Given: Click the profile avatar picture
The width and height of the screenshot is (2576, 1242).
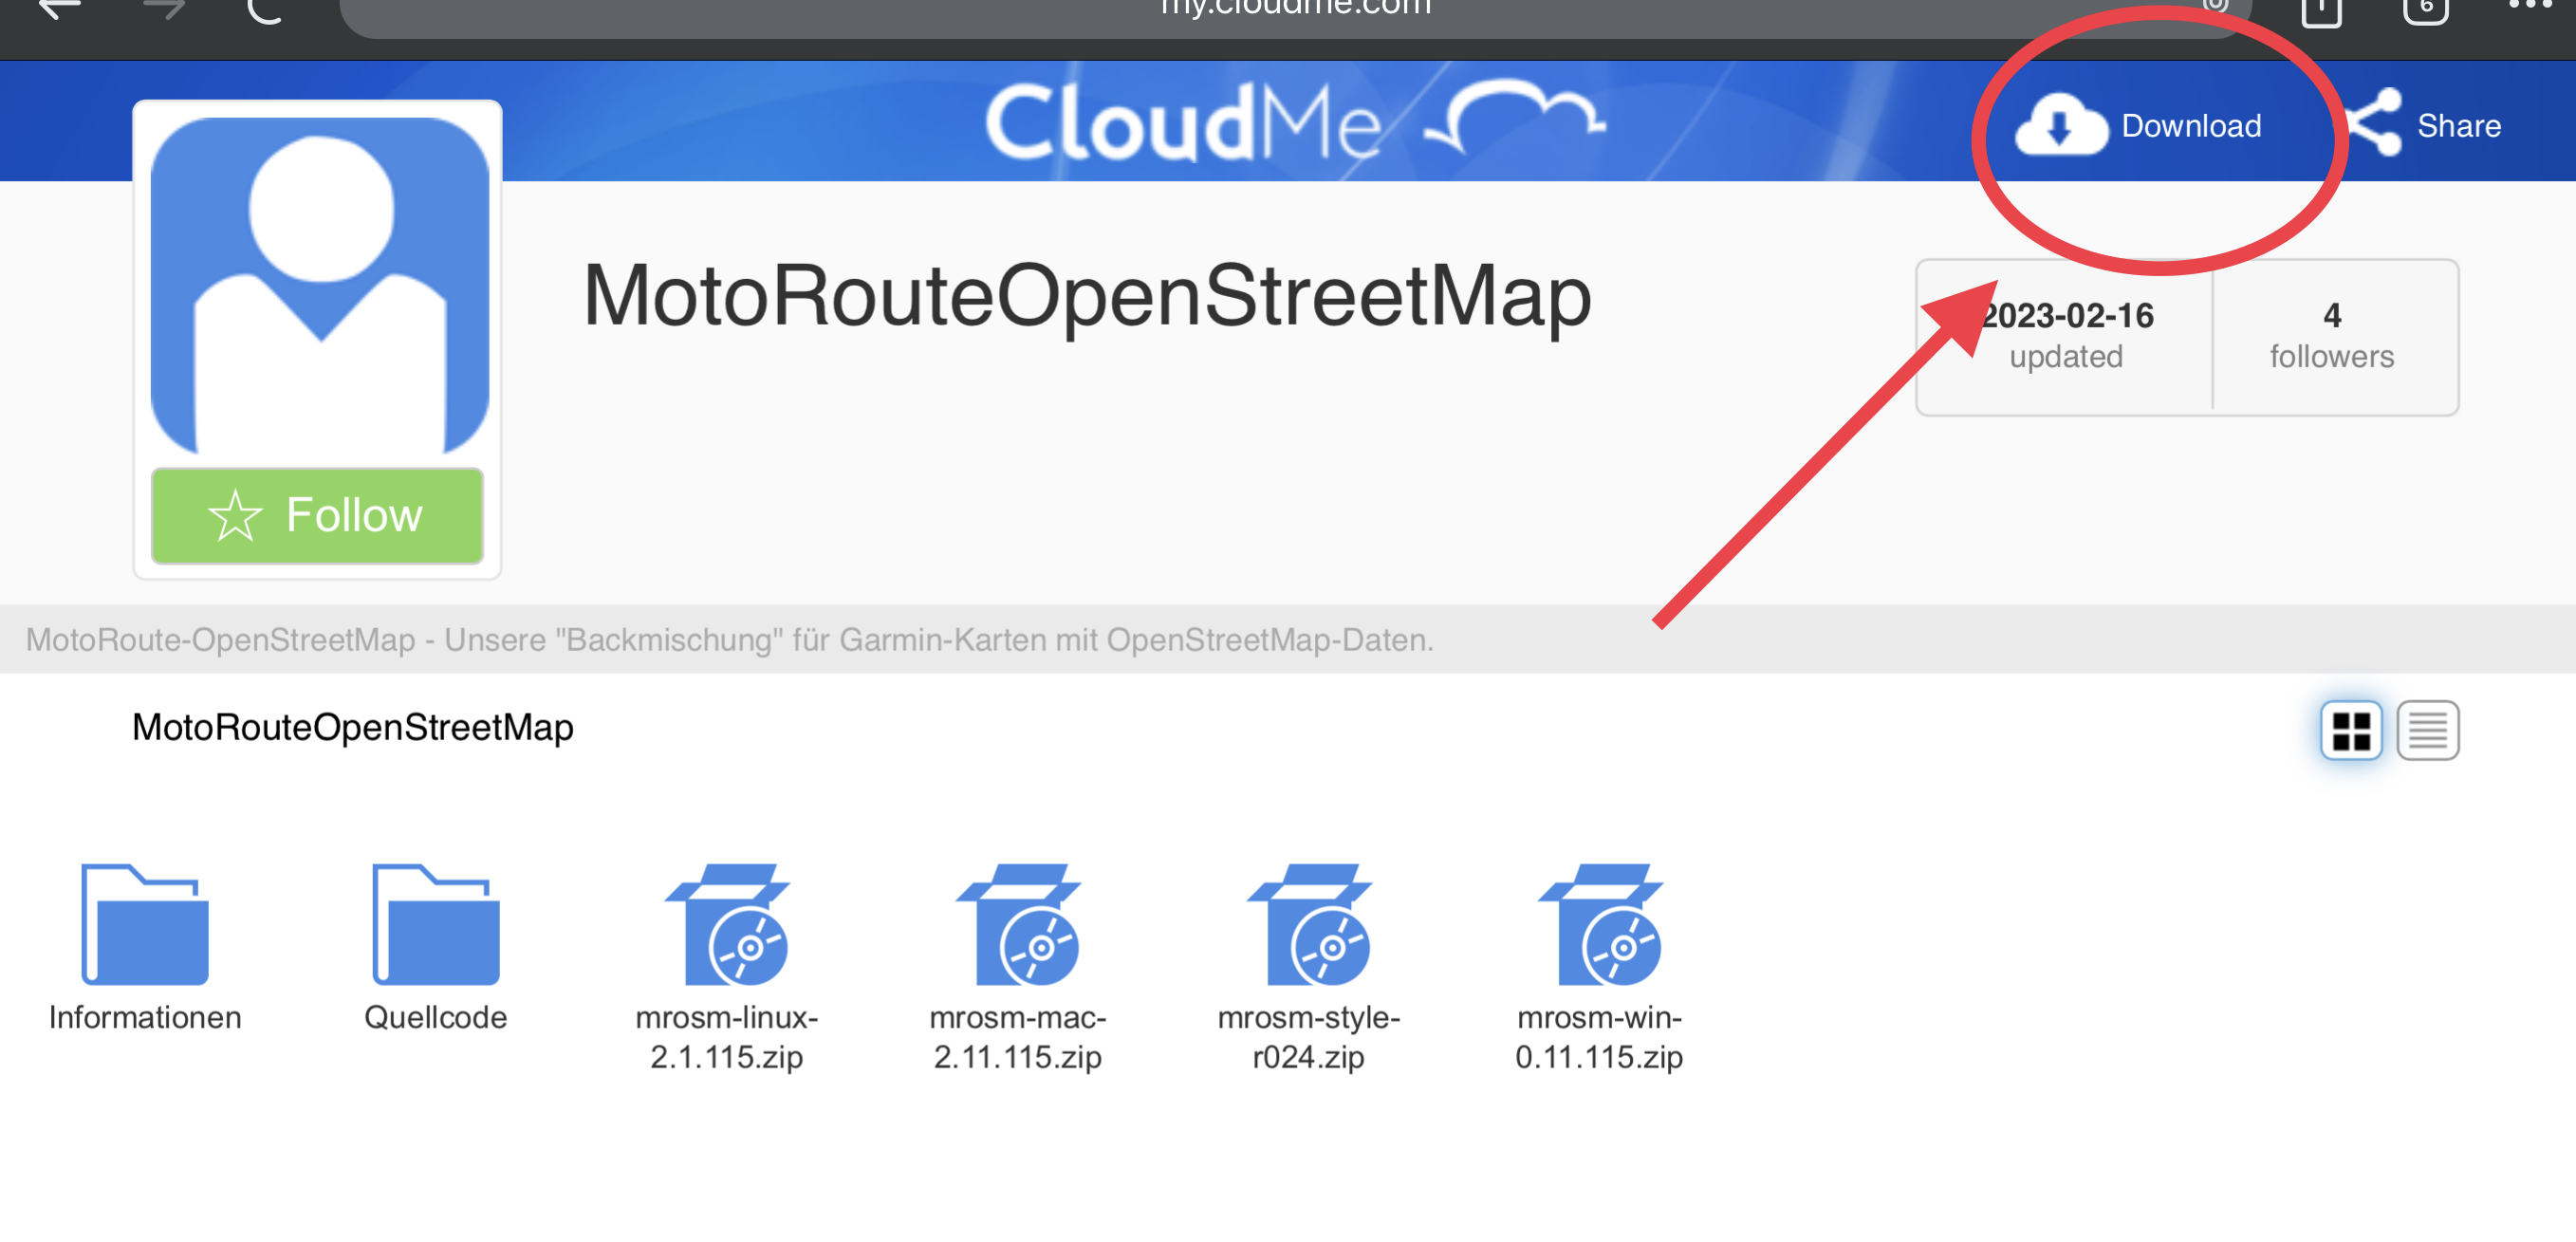Looking at the screenshot, I should point(319,285).
